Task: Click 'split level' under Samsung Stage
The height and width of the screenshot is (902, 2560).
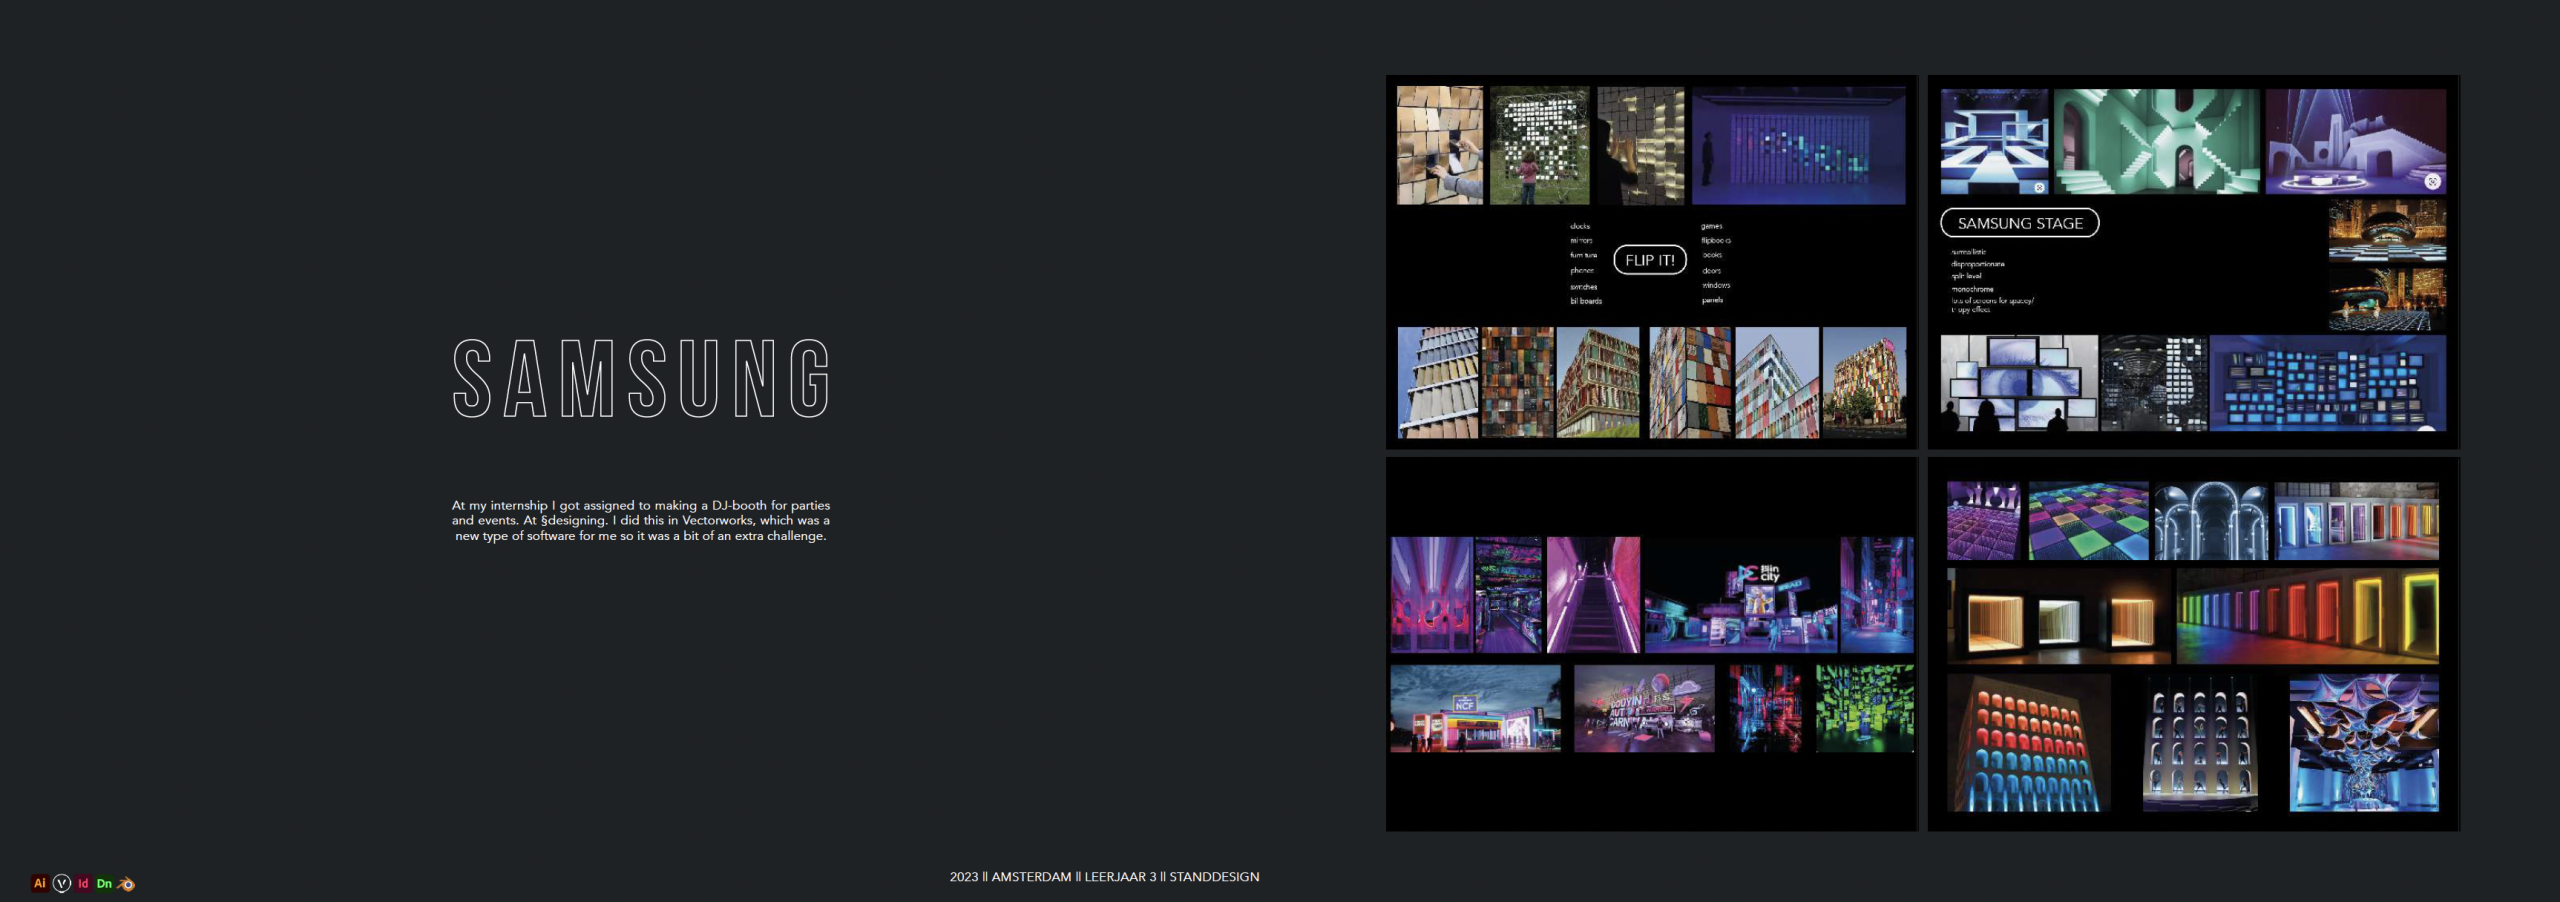Action: (1966, 276)
